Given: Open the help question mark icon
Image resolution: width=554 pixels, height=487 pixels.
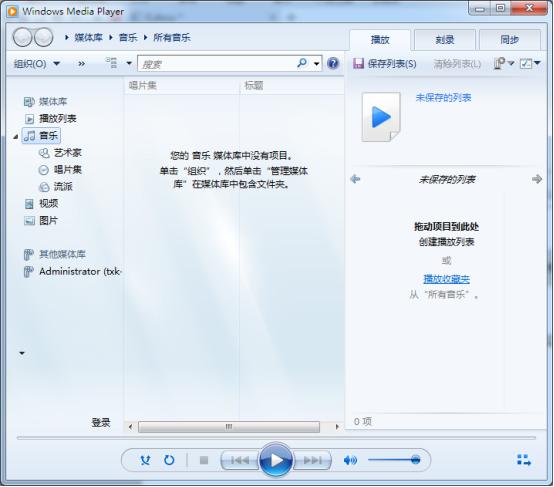Looking at the screenshot, I should [x=333, y=63].
